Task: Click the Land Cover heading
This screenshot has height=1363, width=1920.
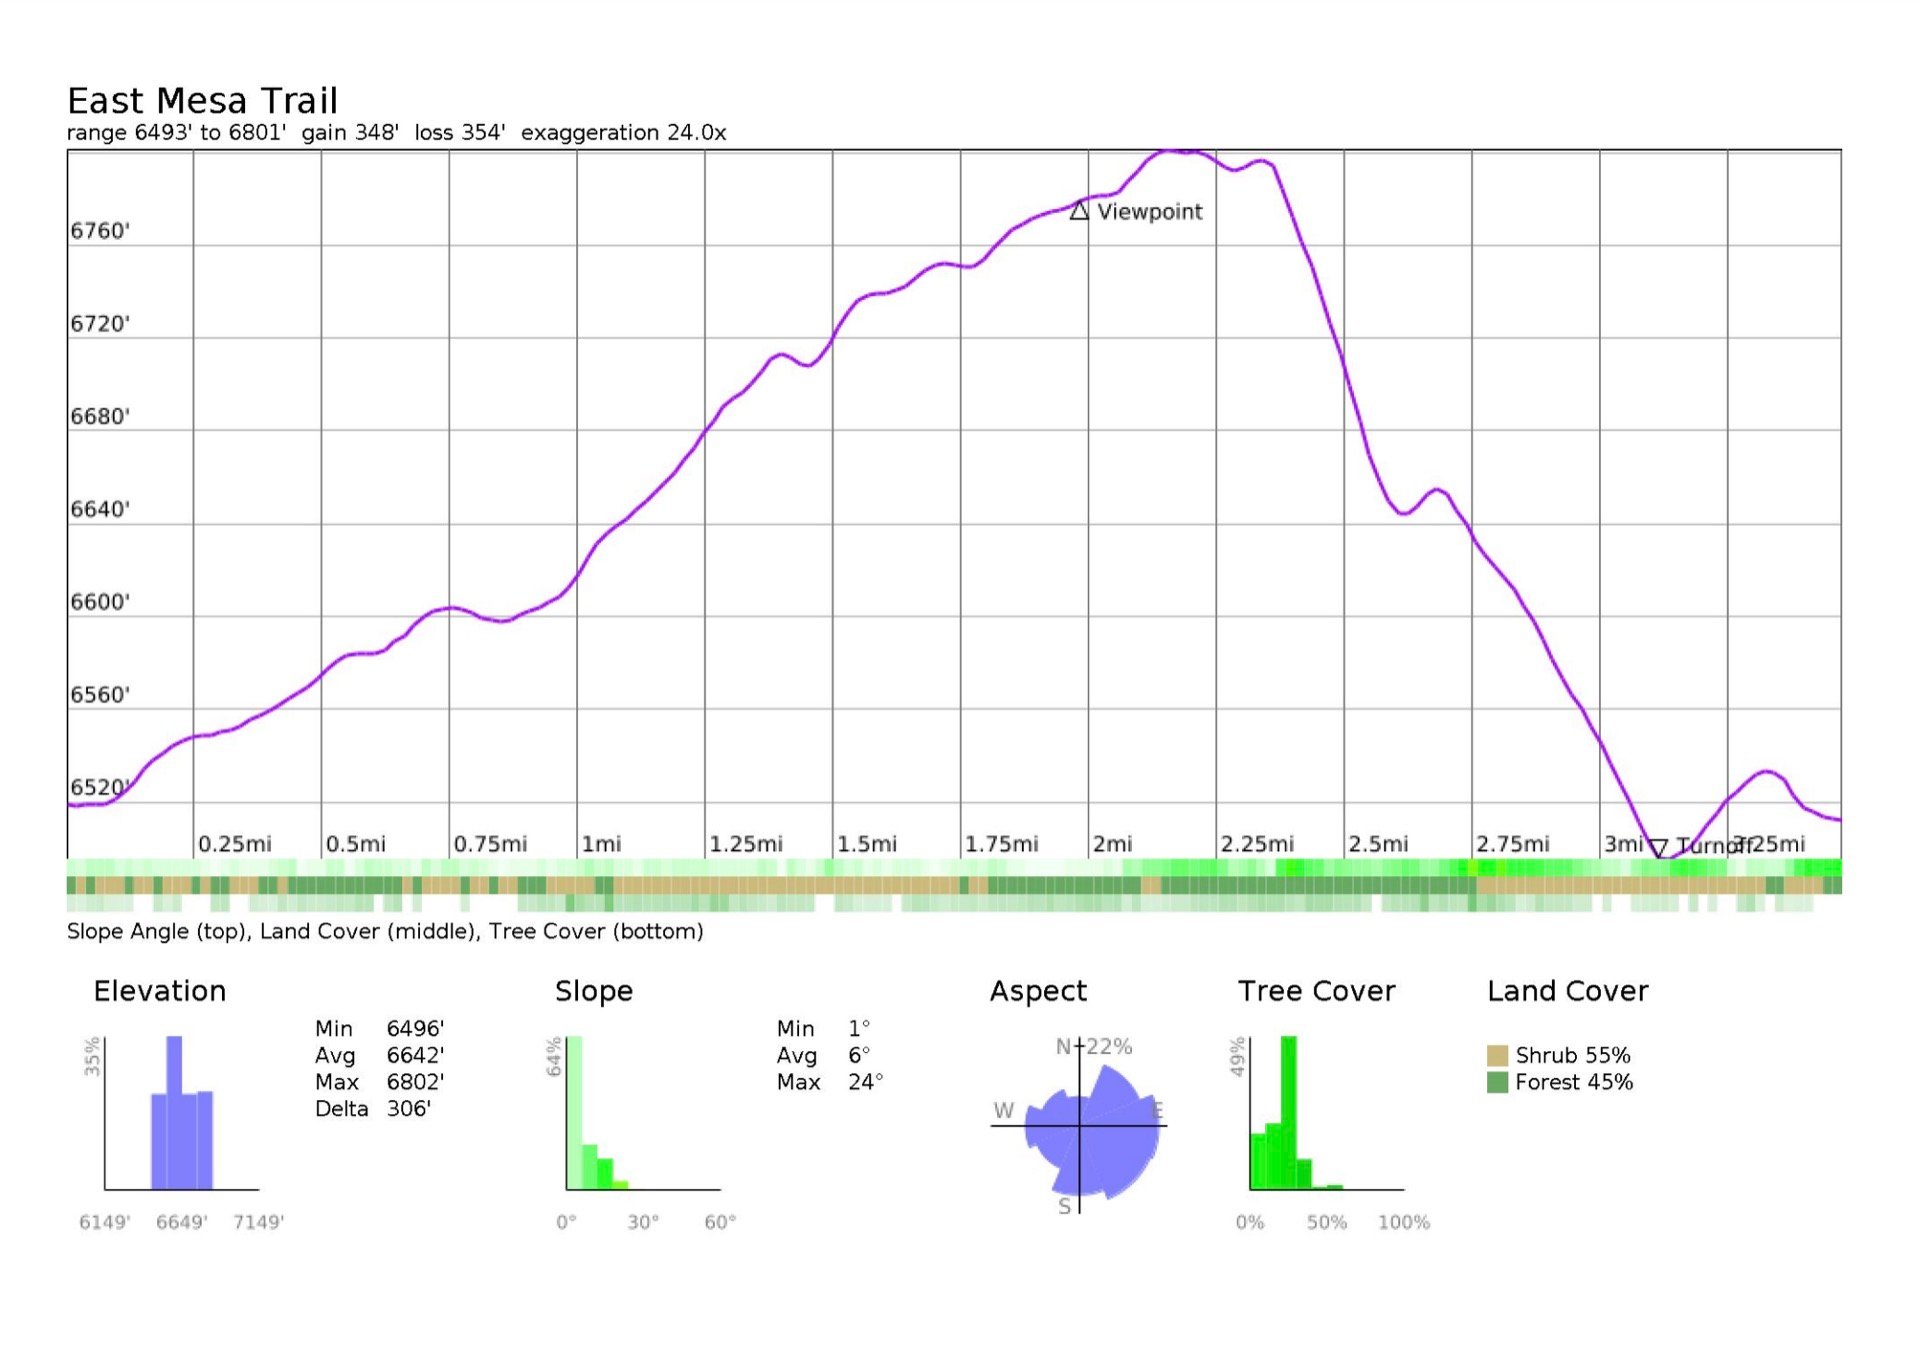Action: click(1567, 991)
